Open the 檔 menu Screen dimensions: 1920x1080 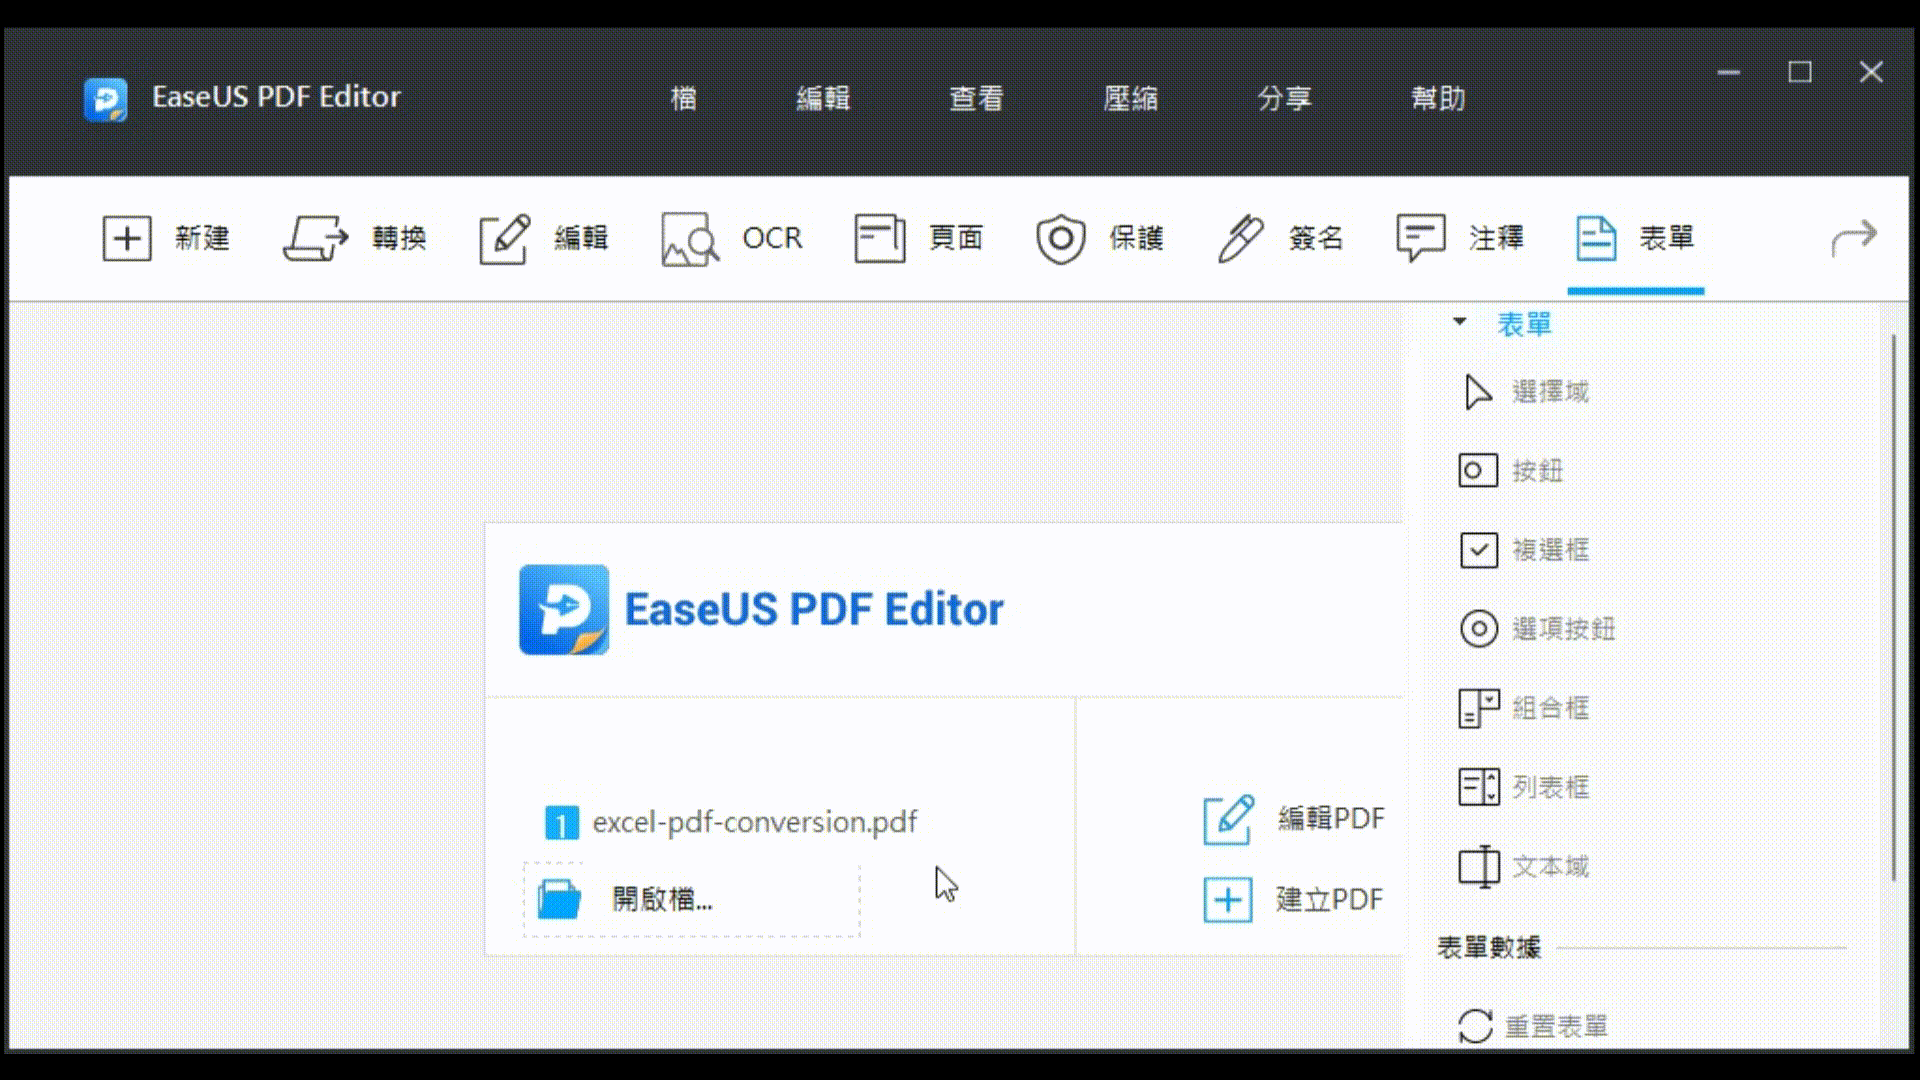684,98
